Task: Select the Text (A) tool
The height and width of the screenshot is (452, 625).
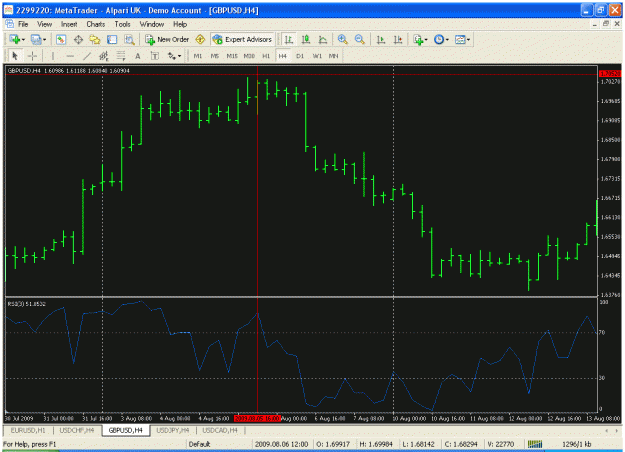Action: click(138, 56)
